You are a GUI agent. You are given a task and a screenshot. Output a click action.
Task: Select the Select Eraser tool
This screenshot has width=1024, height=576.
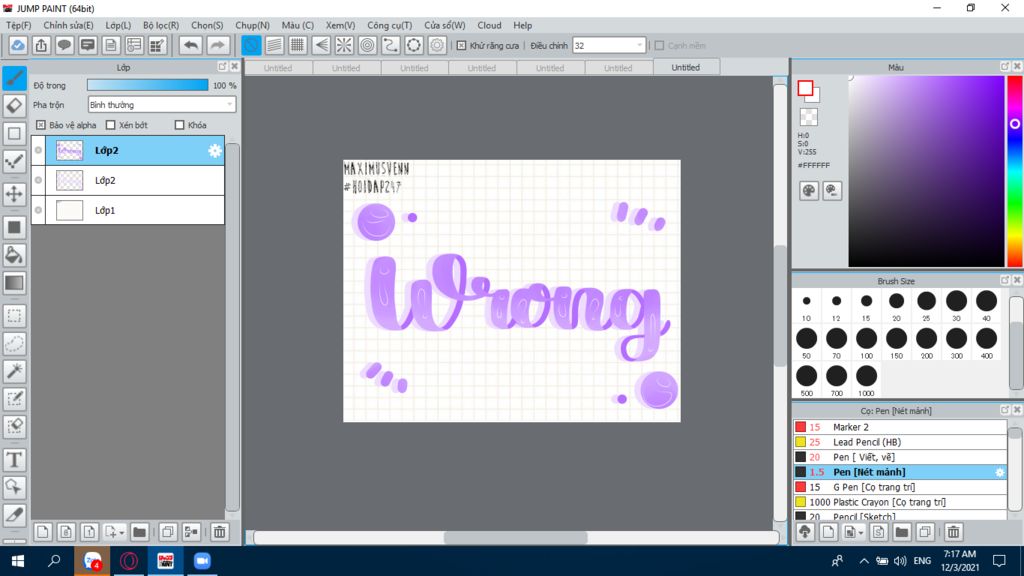14,426
